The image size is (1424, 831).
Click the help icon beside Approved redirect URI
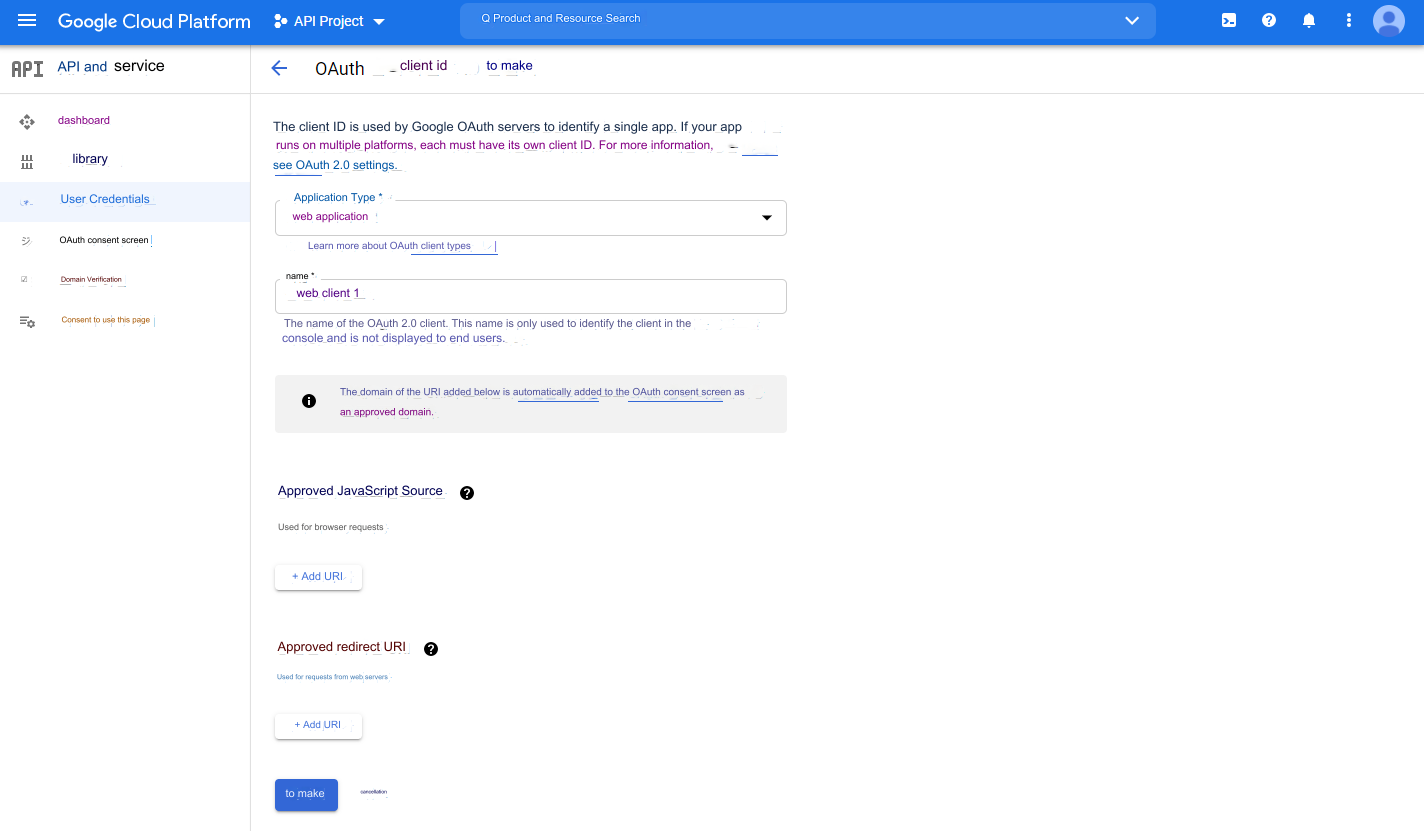(431, 649)
